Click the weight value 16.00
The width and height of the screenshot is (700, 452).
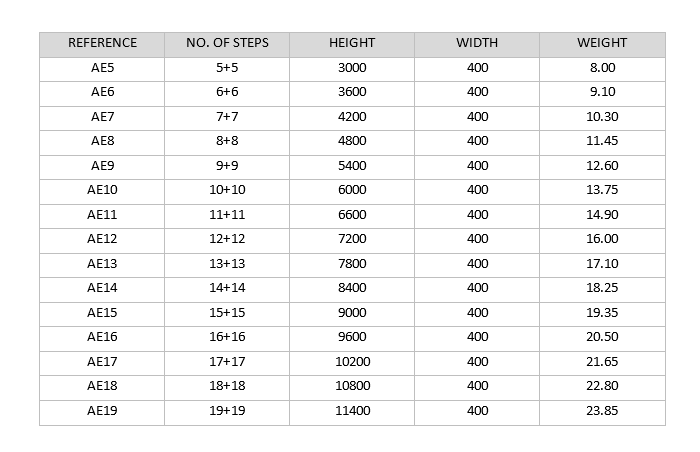(x=602, y=239)
